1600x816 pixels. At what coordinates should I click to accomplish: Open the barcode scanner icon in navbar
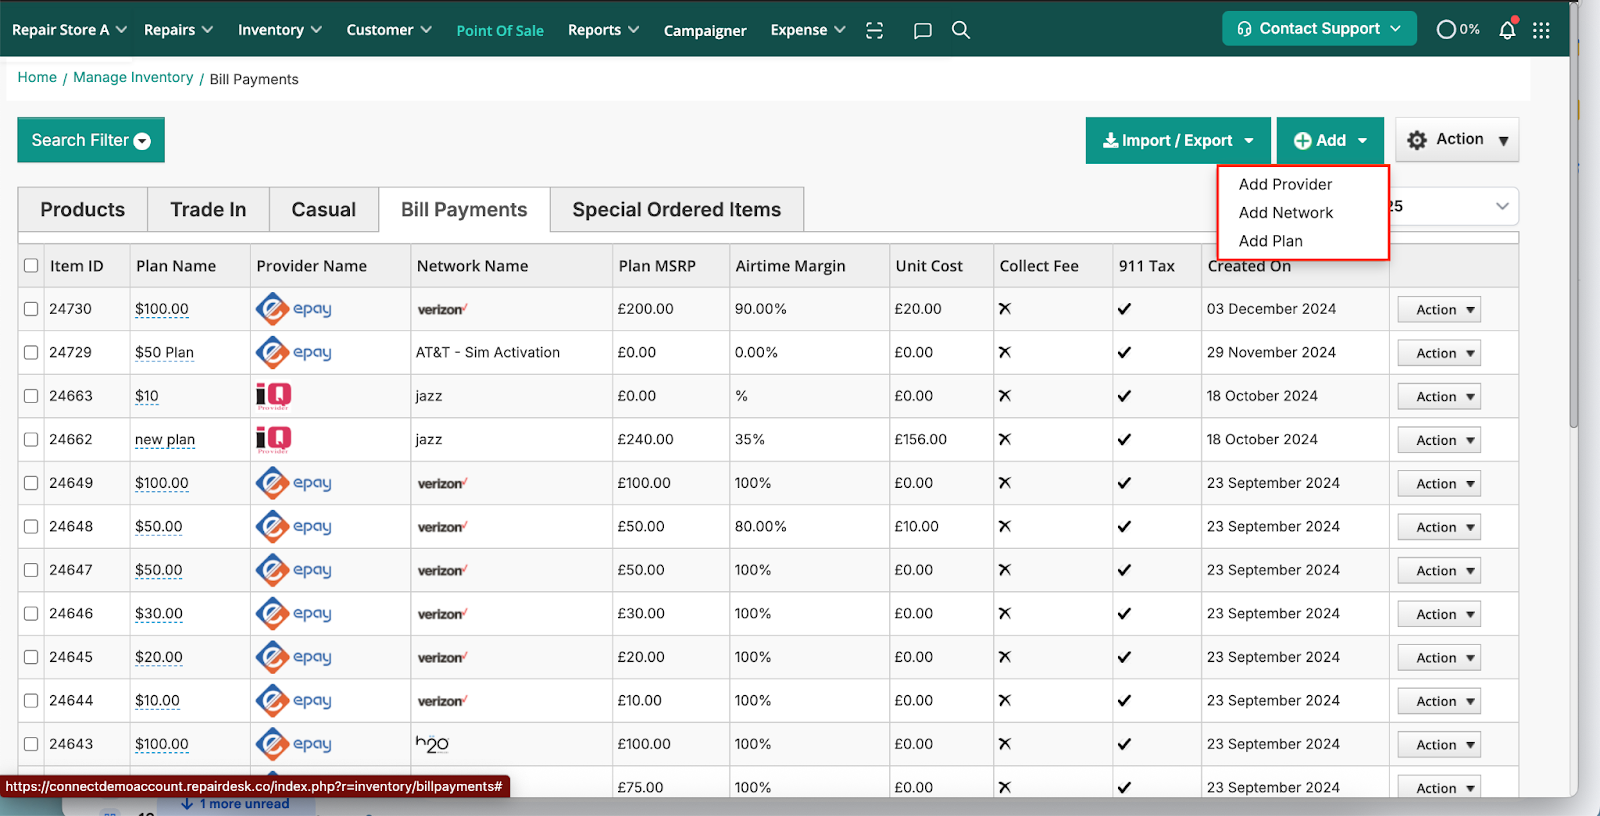[874, 30]
